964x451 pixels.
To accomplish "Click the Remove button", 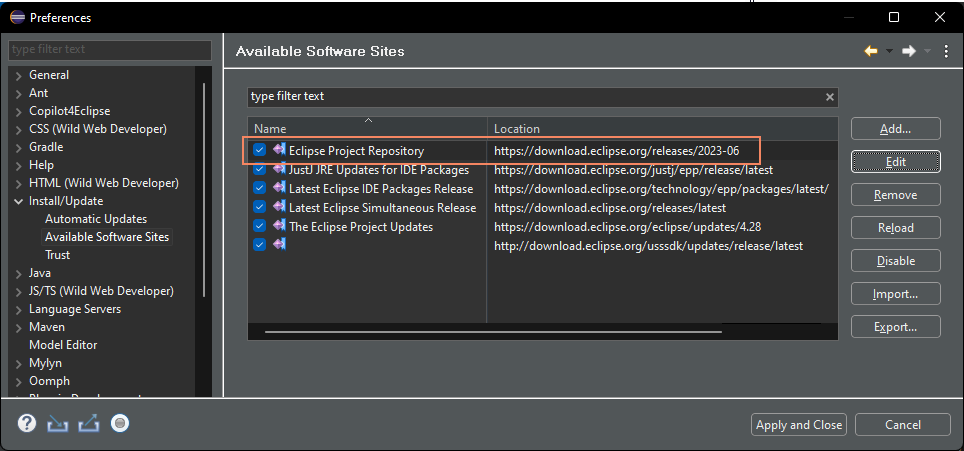I will click(x=896, y=195).
